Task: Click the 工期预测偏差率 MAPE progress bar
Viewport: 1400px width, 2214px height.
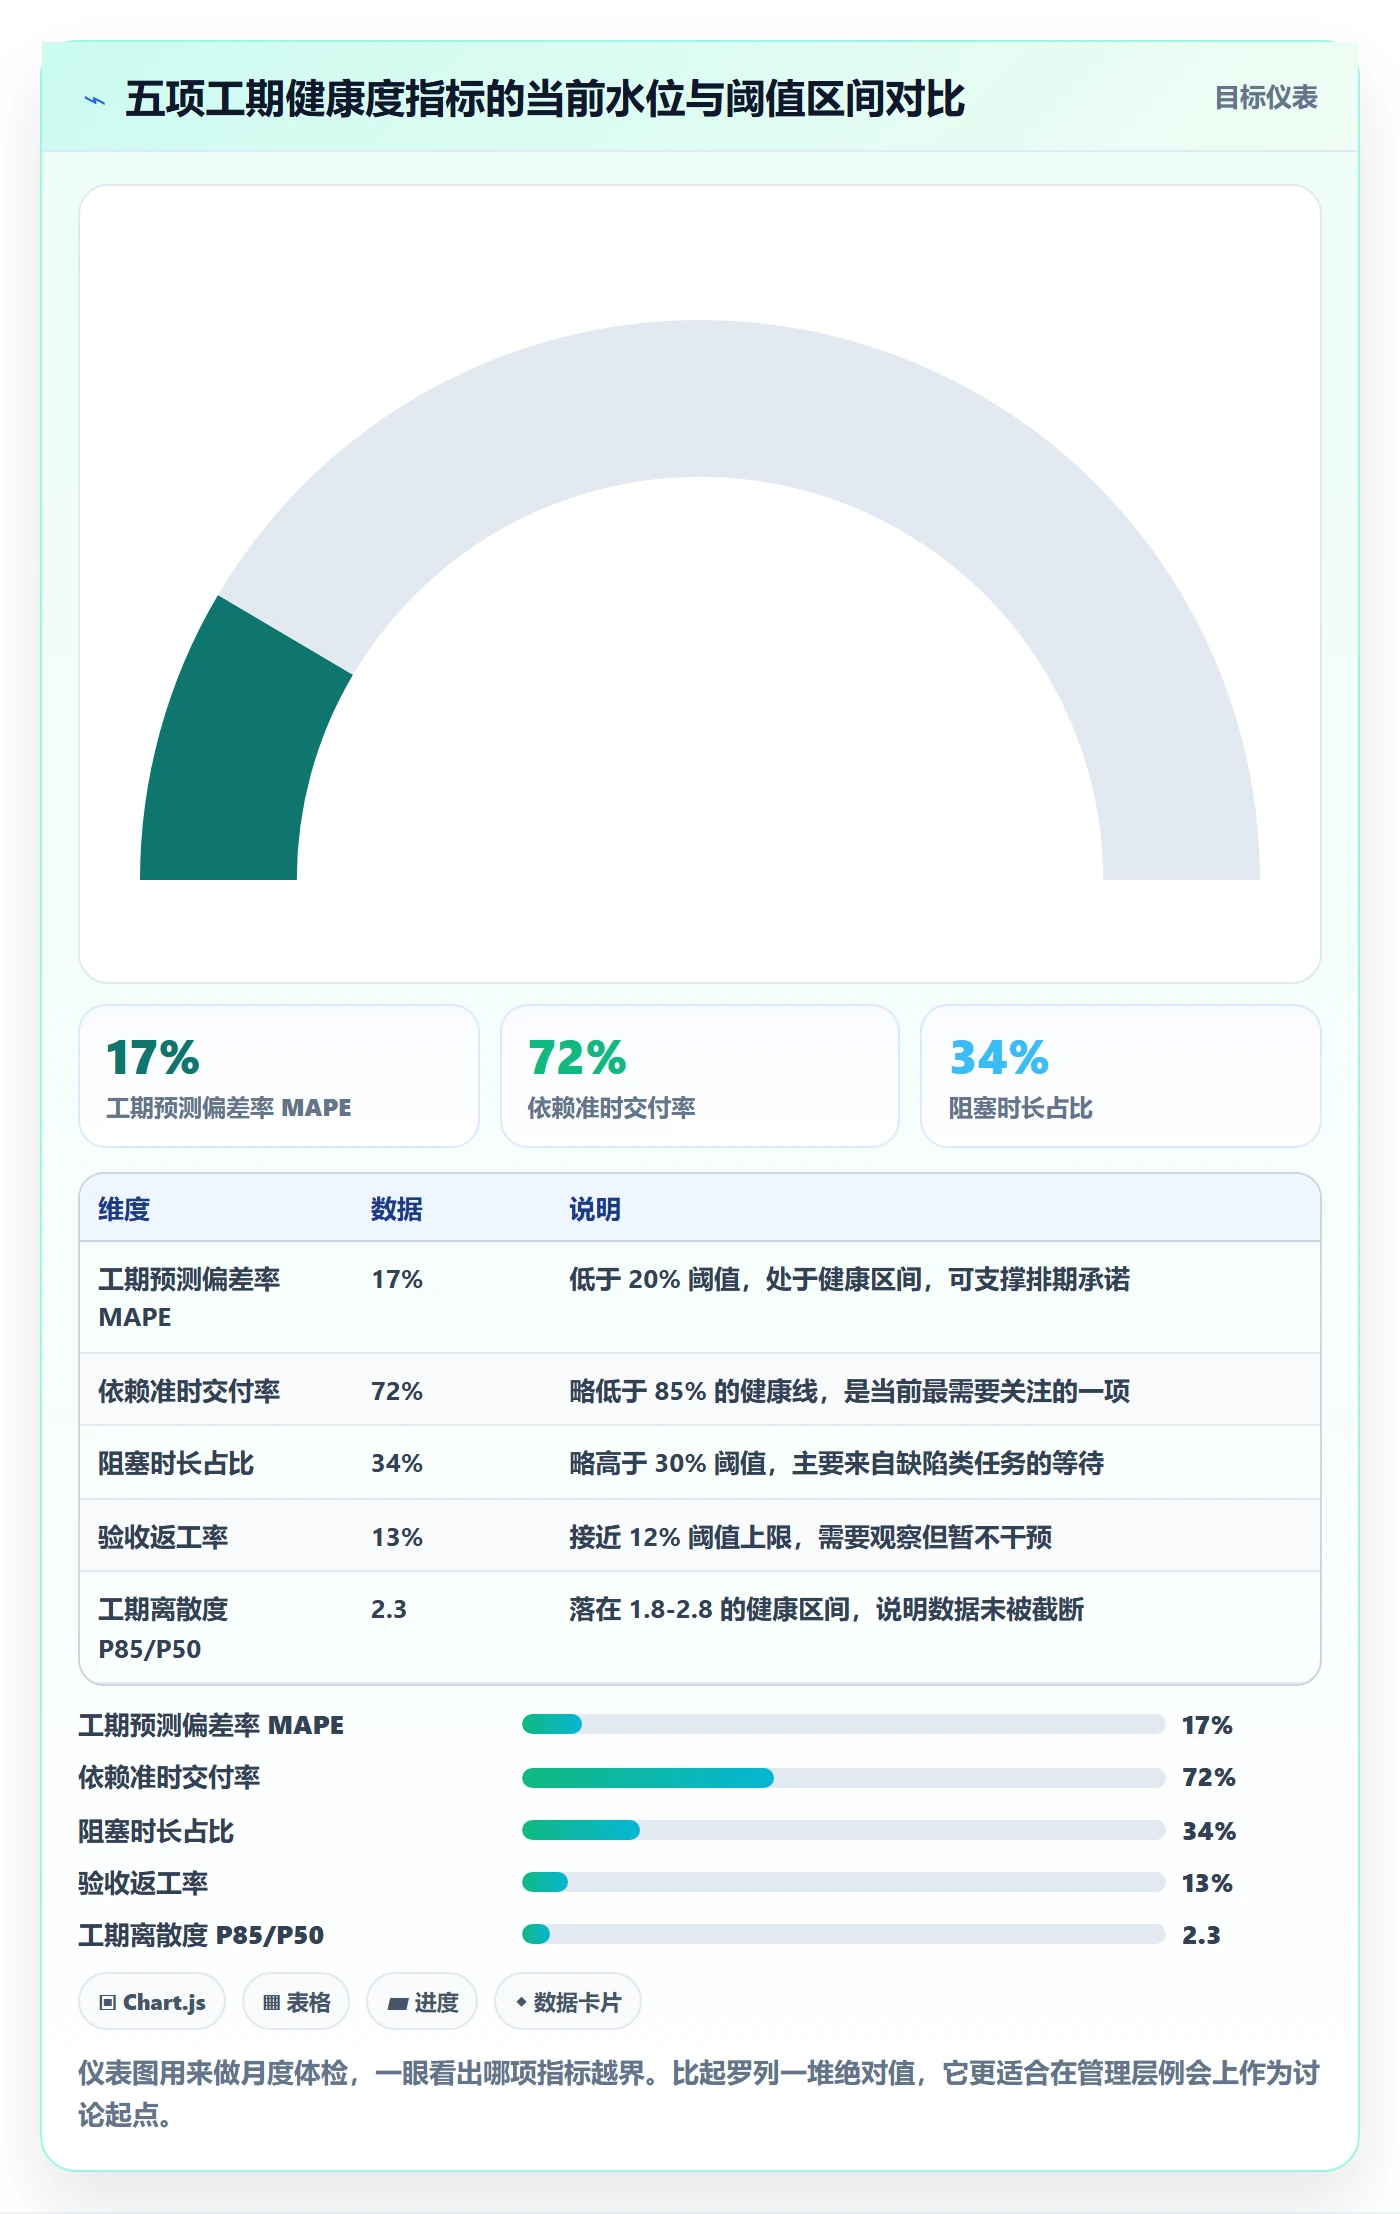Action: [843, 1724]
